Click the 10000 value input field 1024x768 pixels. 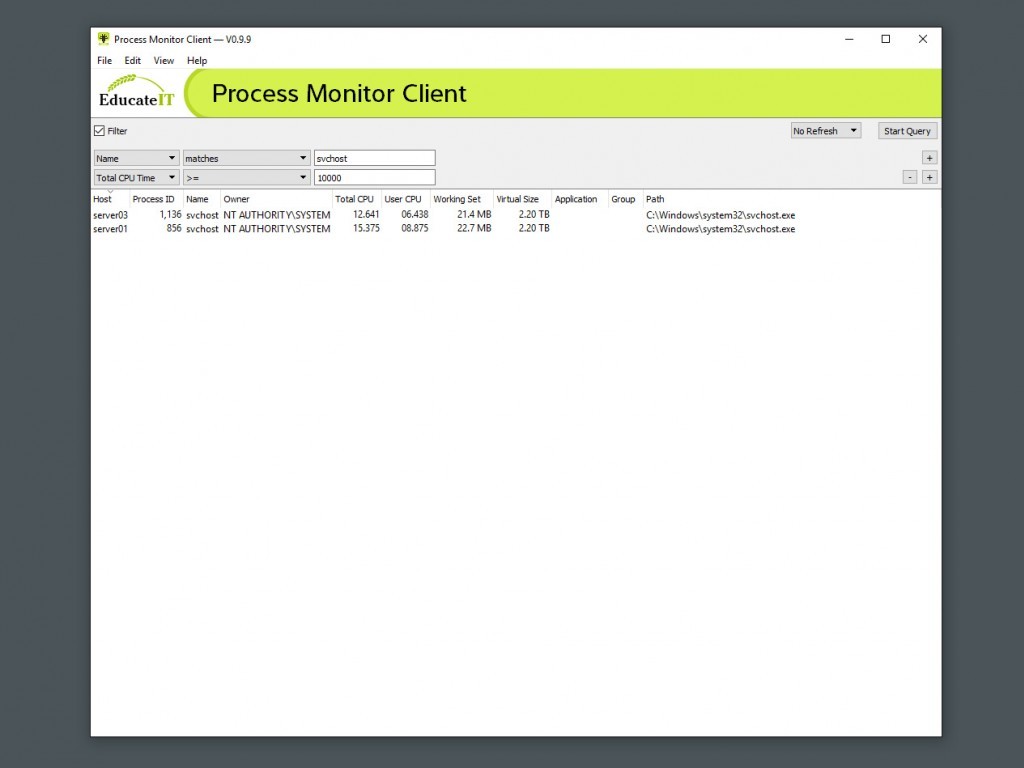(374, 177)
